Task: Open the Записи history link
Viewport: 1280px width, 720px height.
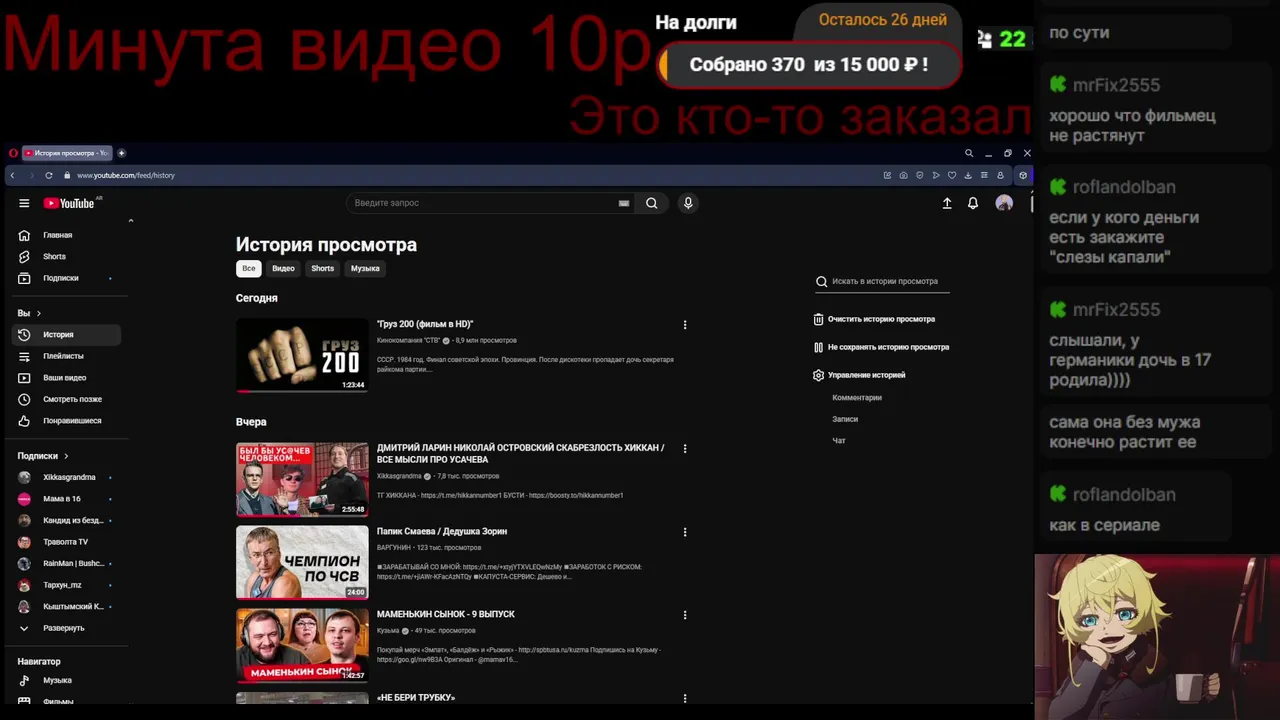Action: point(845,419)
